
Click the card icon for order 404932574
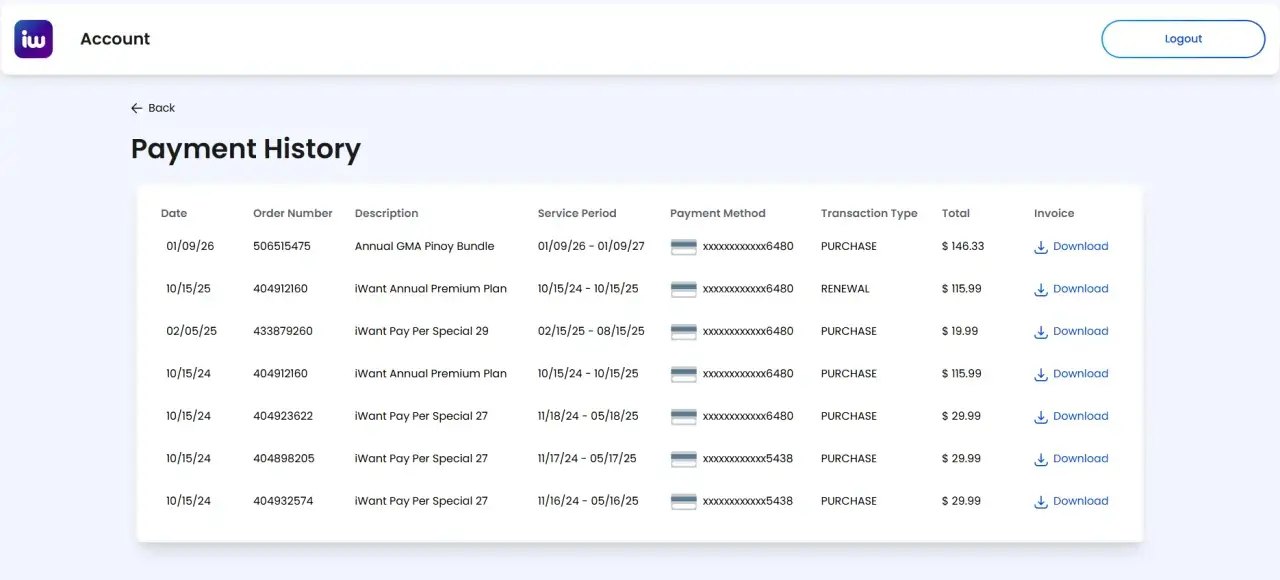pyautogui.click(x=684, y=501)
